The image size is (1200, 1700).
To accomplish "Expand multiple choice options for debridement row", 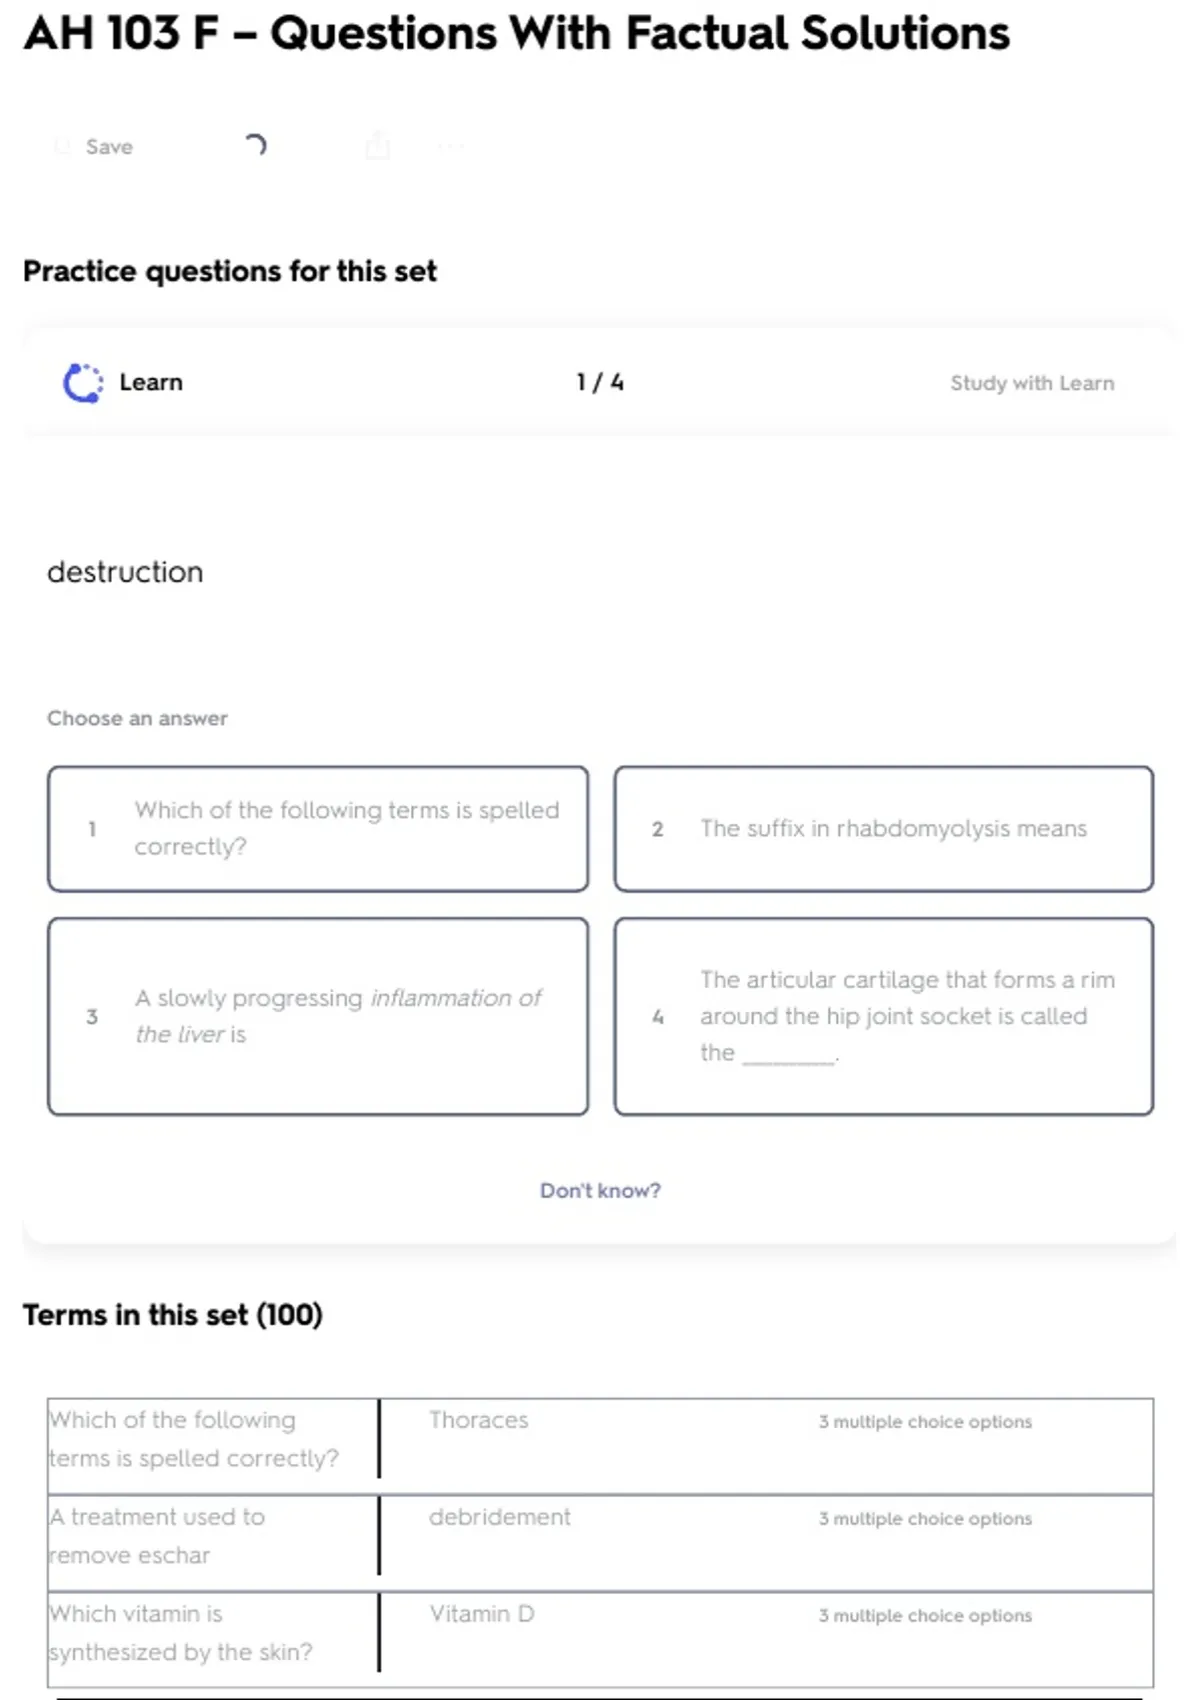I will [925, 1518].
